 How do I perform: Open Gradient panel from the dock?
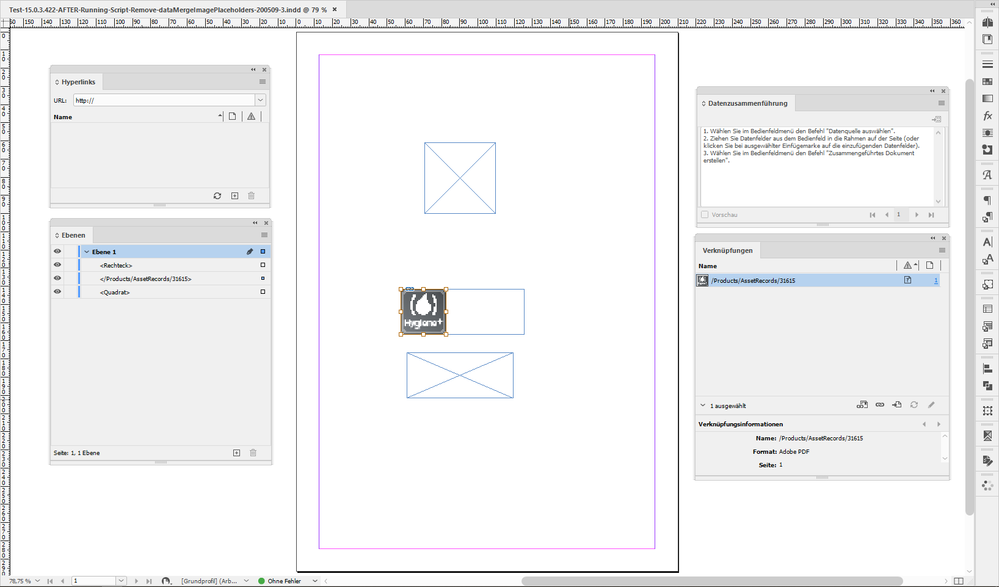point(988,99)
